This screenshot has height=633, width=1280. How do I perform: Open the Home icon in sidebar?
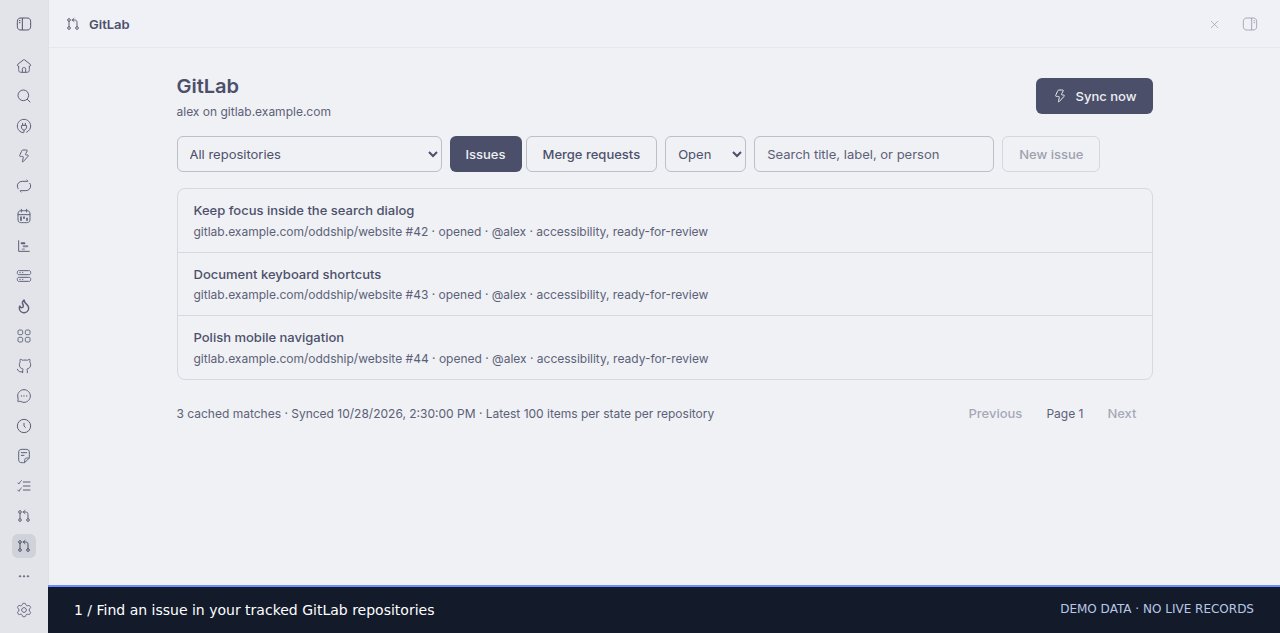(24, 66)
